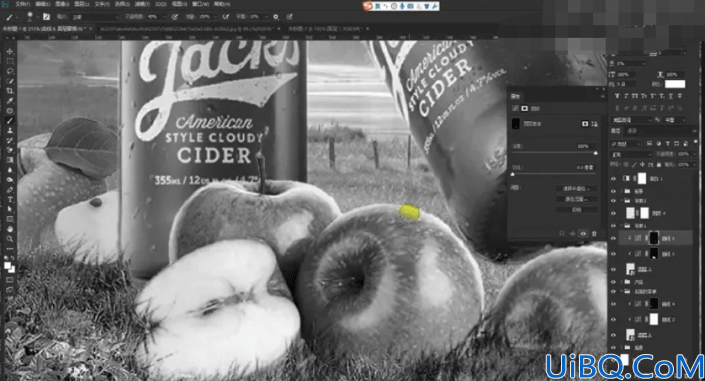The image size is (705, 381).
Task: Click the mask density slider handle
Action: (x=596, y=153)
